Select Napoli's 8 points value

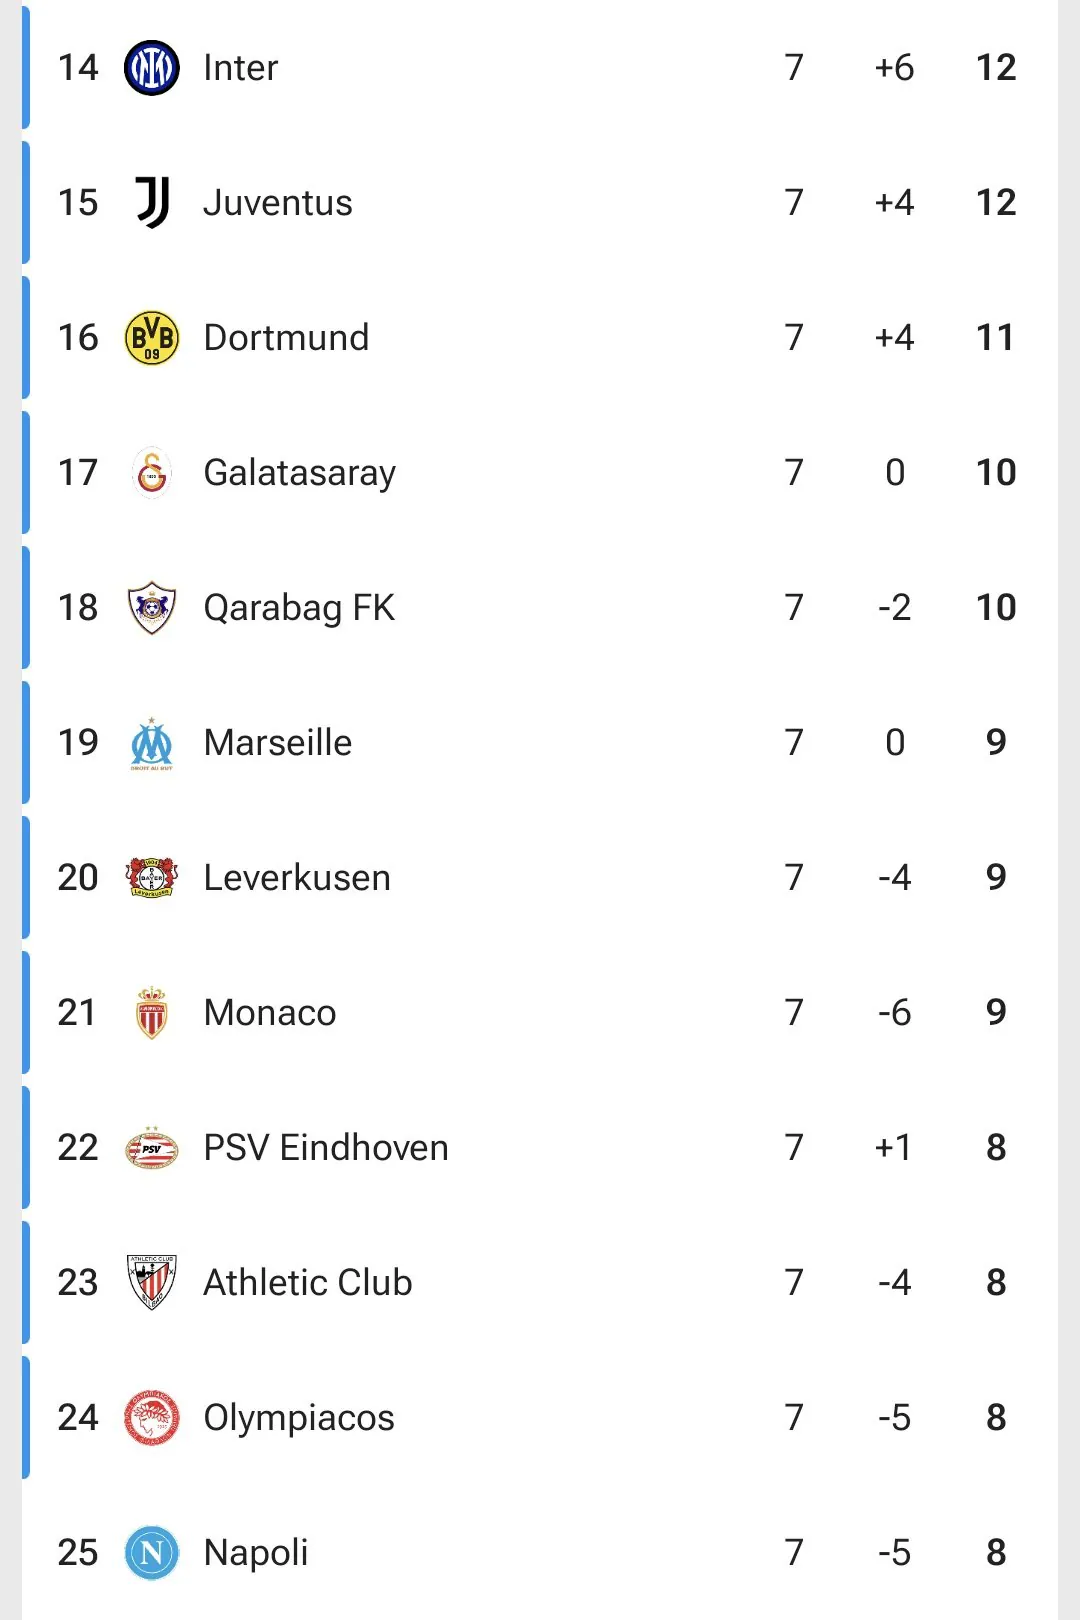click(x=996, y=1553)
